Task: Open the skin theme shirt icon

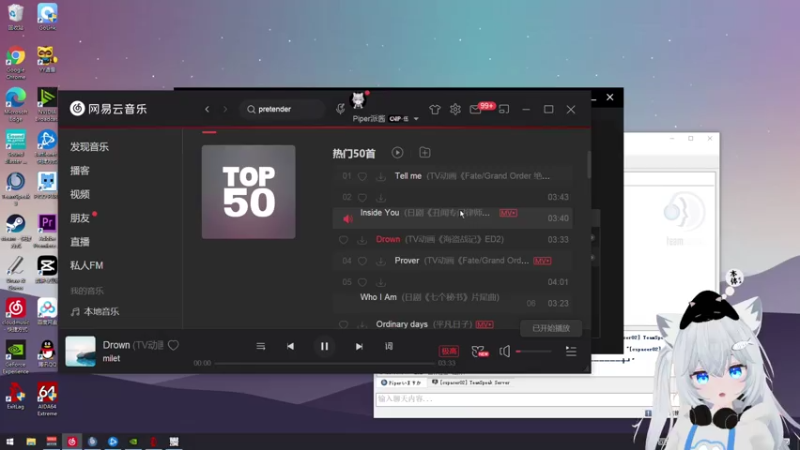Action: [x=435, y=109]
